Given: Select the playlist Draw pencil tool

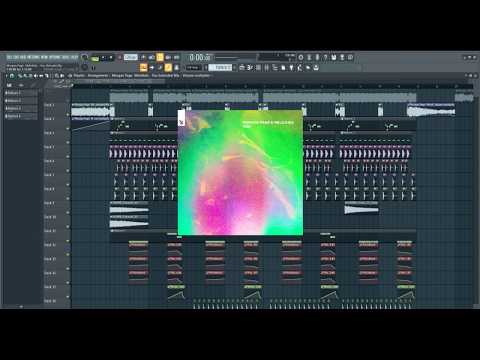Looking at the screenshot, I should coord(20,76).
